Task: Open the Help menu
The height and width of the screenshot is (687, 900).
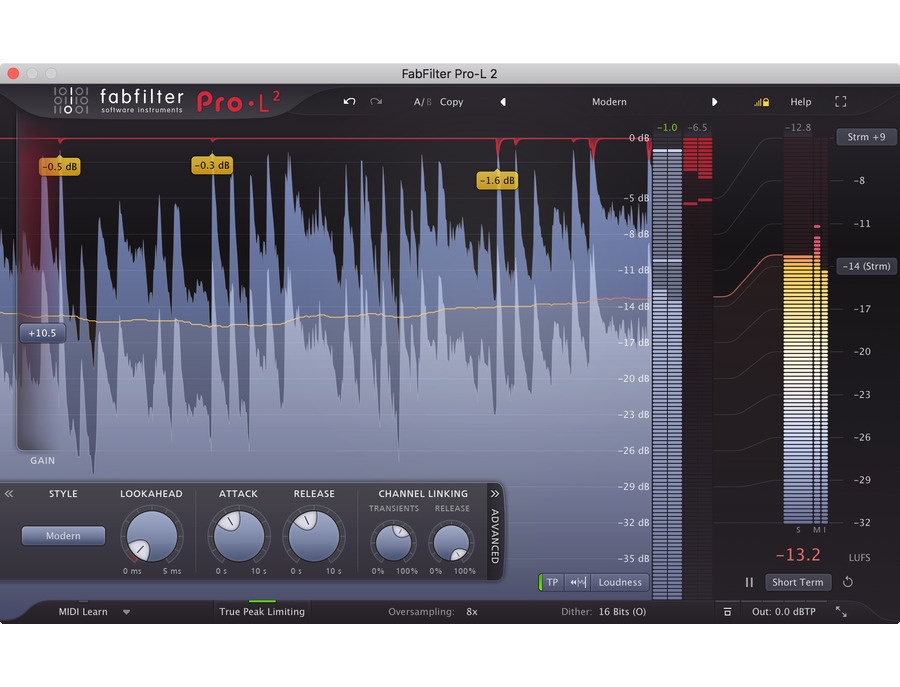Action: (x=801, y=102)
